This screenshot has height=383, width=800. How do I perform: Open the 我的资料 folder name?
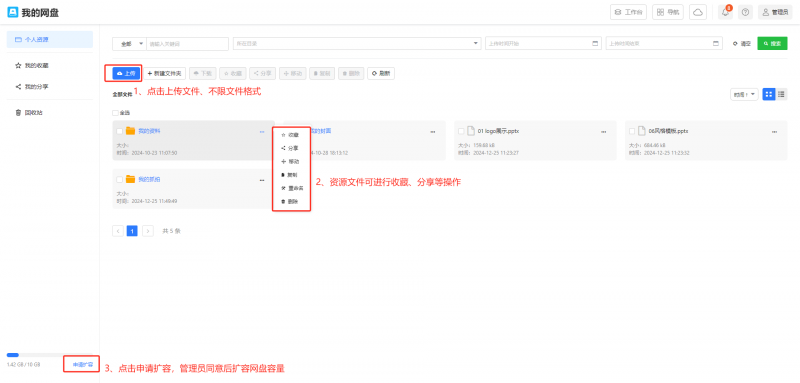pos(149,131)
